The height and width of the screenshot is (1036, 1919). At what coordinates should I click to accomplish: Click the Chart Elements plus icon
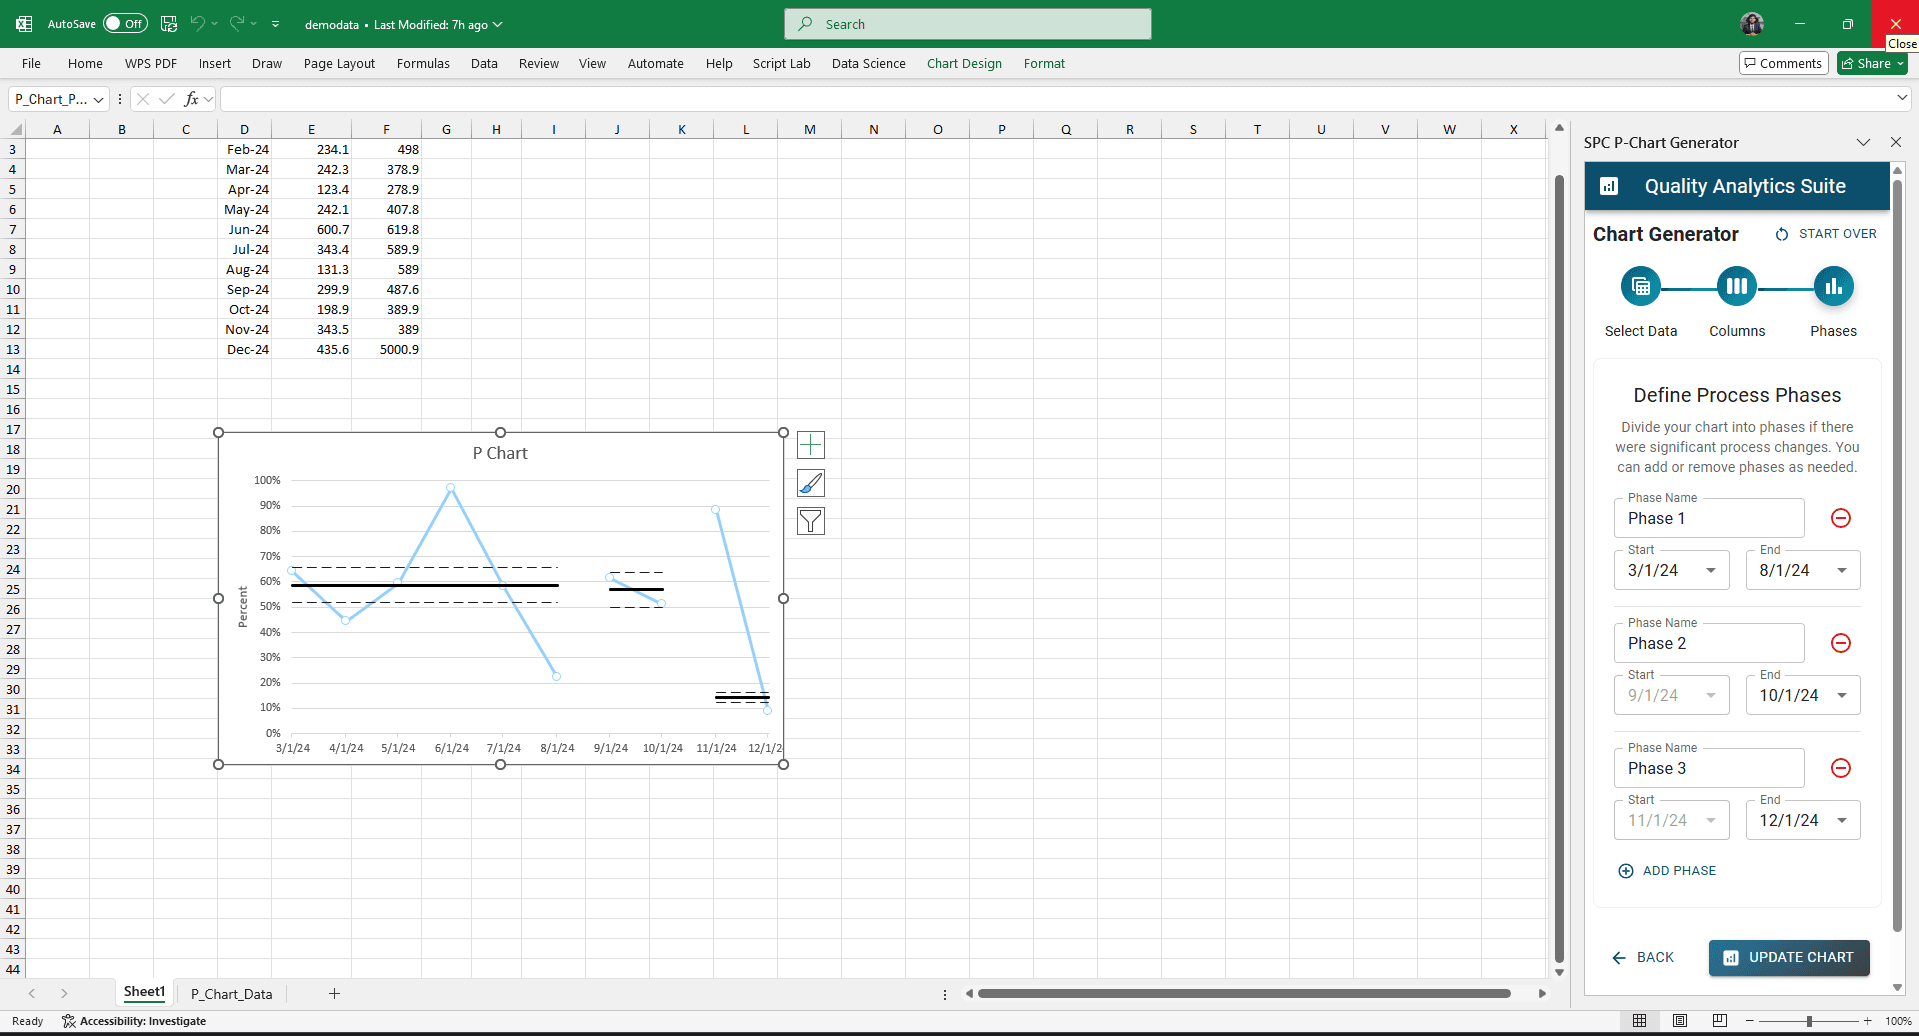tap(811, 445)
